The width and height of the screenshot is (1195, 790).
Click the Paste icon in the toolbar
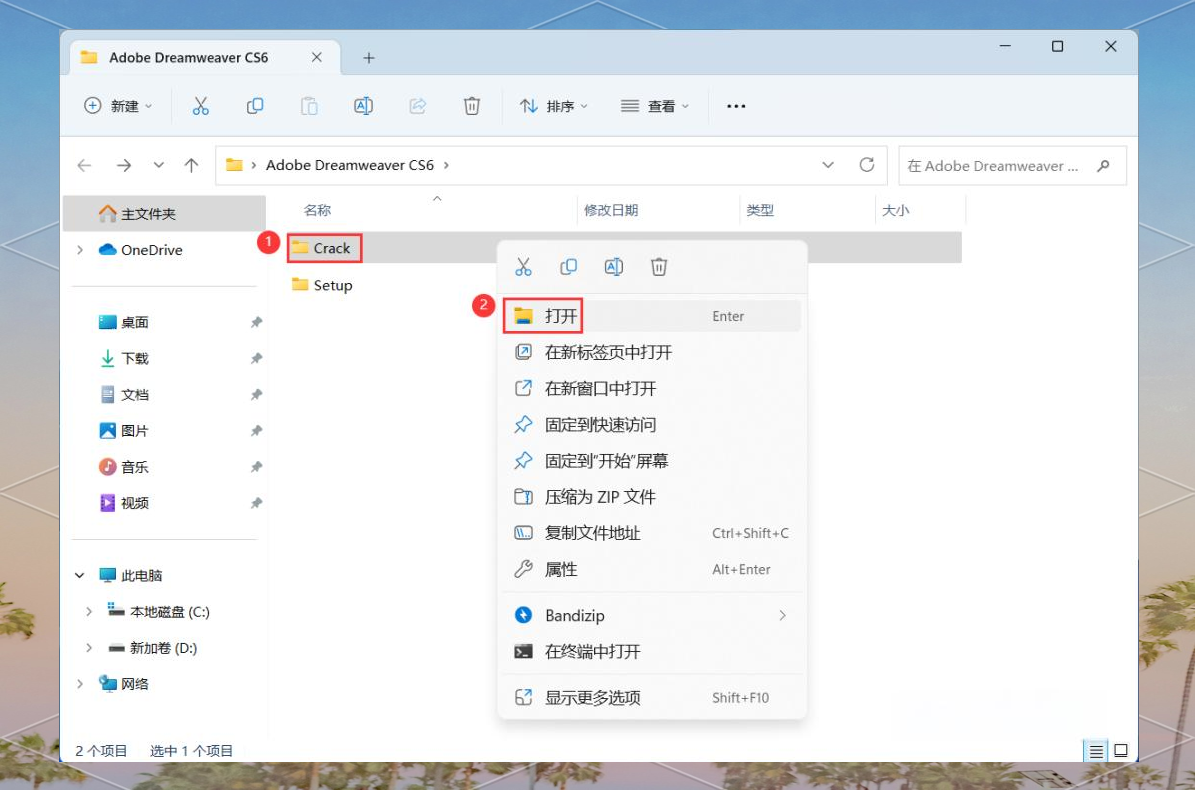click(309, 106)
